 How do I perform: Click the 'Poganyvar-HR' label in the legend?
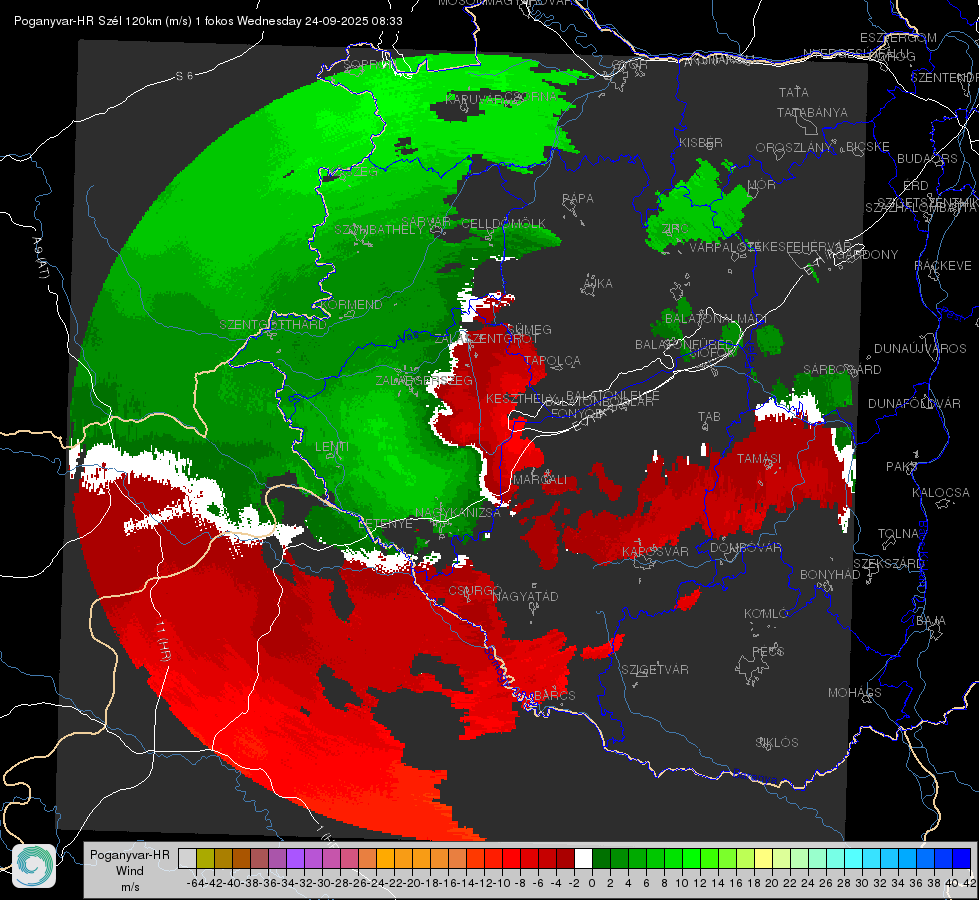pyautogui.click(x=130, y=855)
